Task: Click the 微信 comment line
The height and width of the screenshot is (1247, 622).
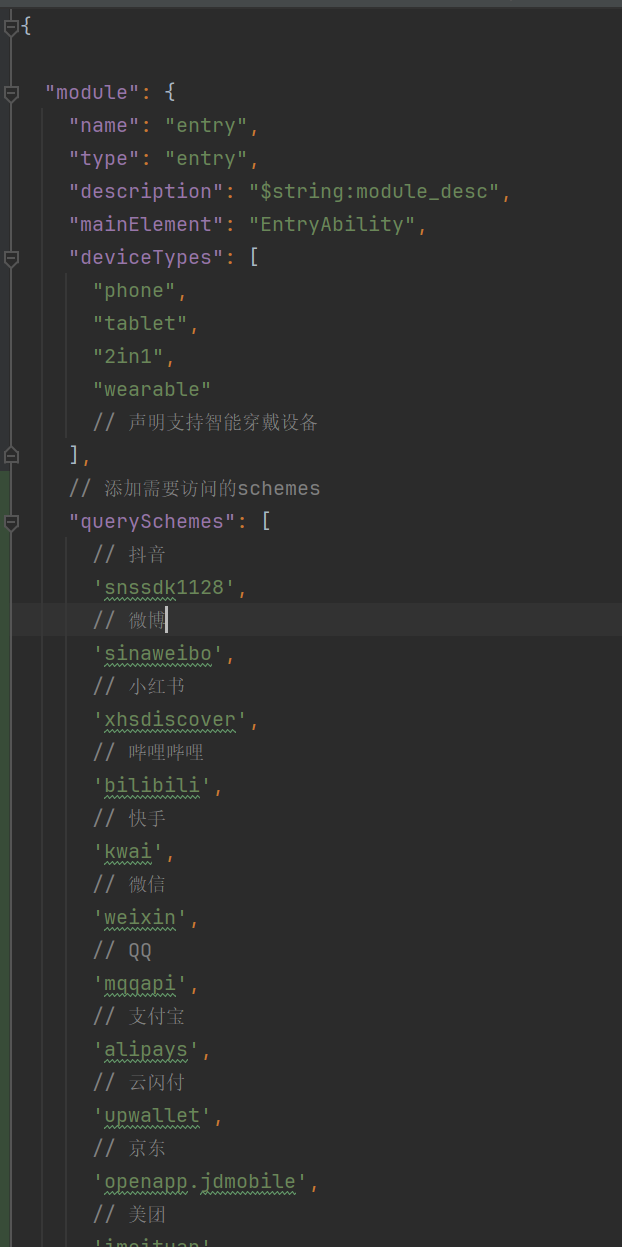Action: point(130,885)
